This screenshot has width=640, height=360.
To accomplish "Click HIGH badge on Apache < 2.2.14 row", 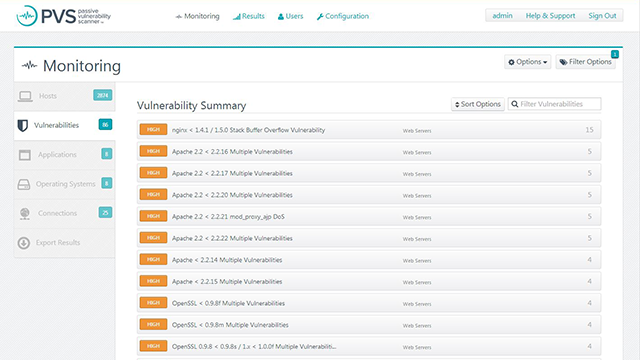I will (153, 259).
